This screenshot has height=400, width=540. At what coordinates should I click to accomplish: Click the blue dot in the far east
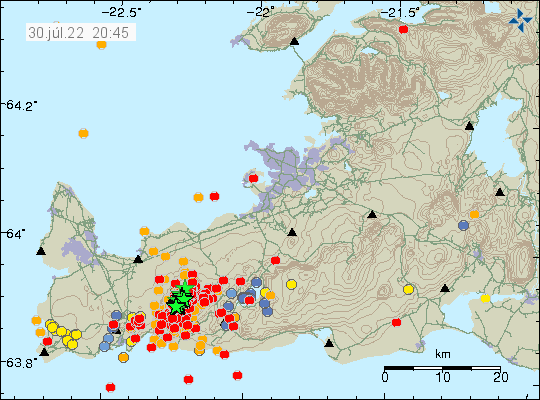464,226
